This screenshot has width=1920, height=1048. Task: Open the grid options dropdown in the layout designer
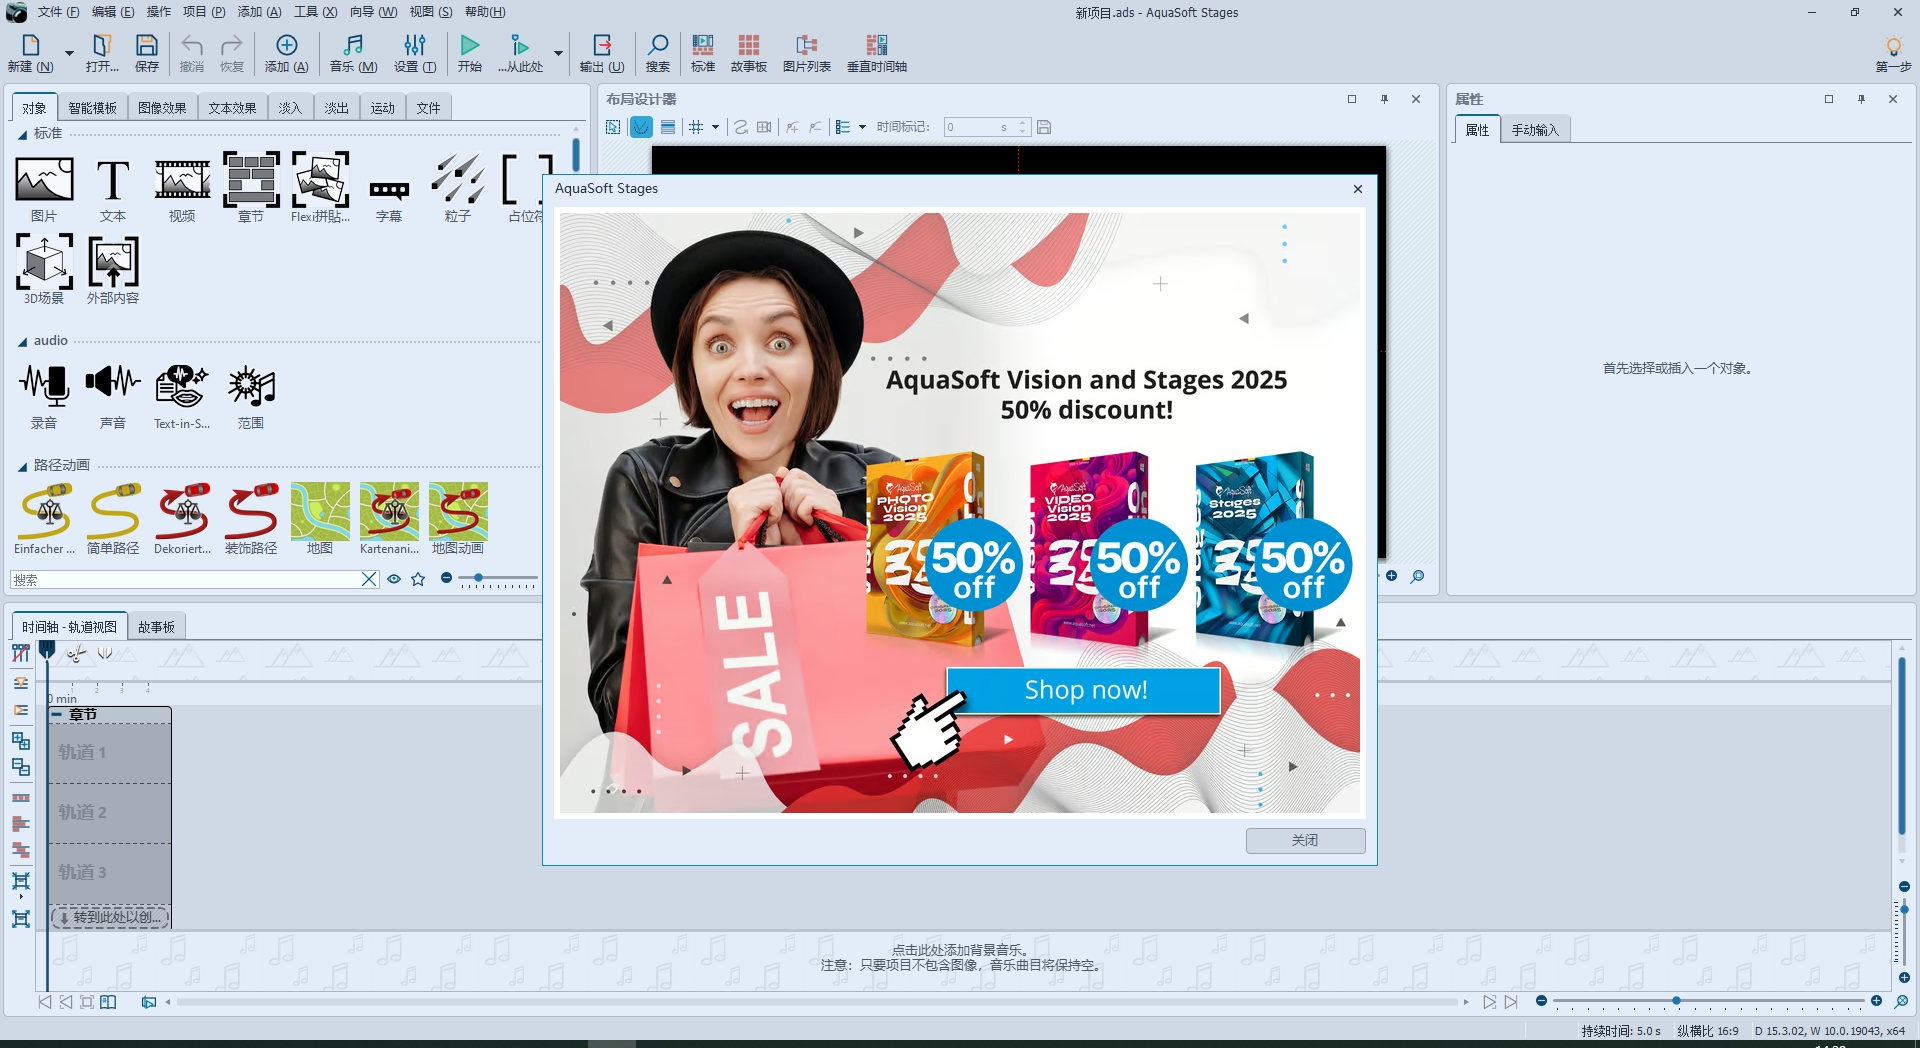(x=716, y=127)
